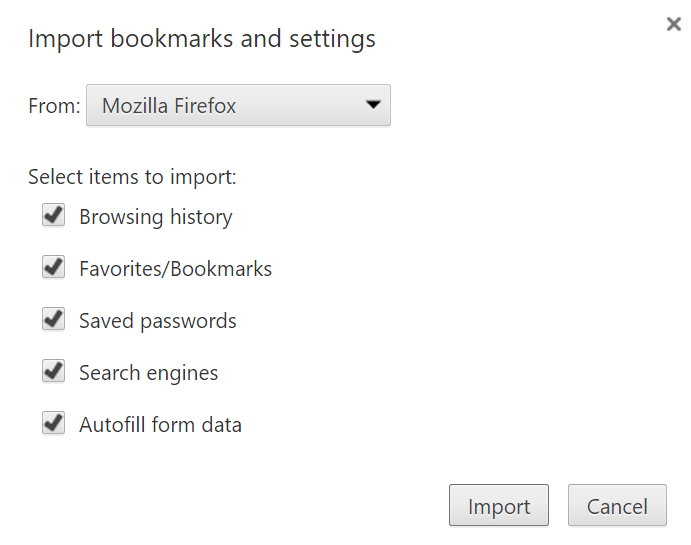Click the Autofill form data label text

click(x=161, y=425)
